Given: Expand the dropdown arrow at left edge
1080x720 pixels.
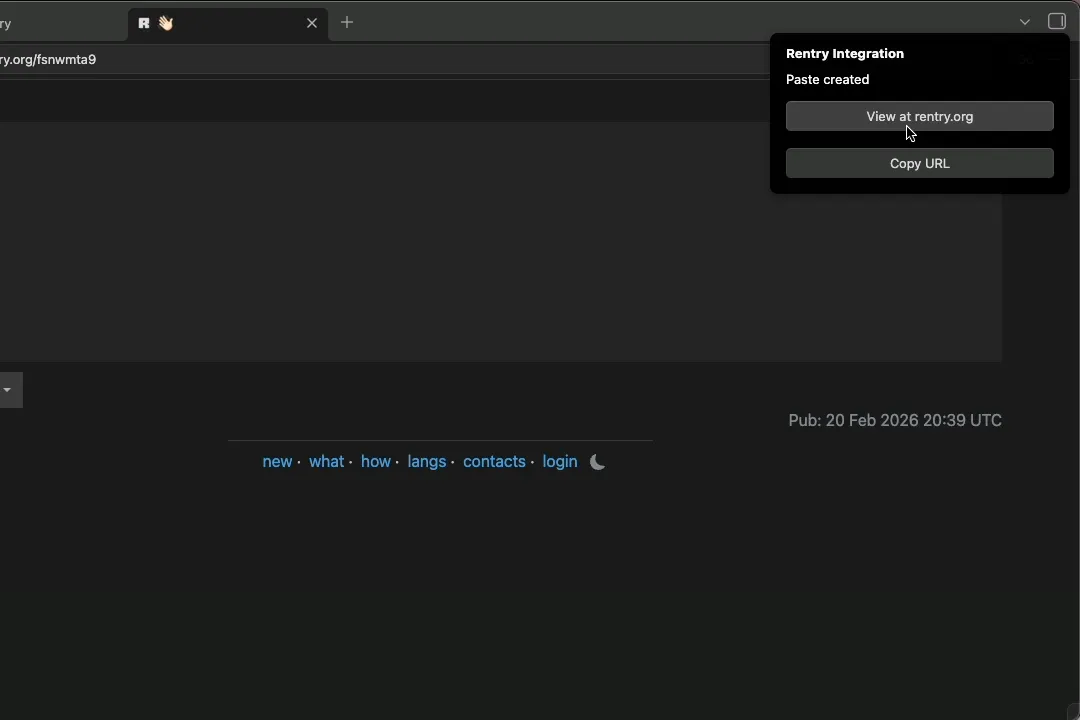Looking at the screenshot, I should 8,390.
